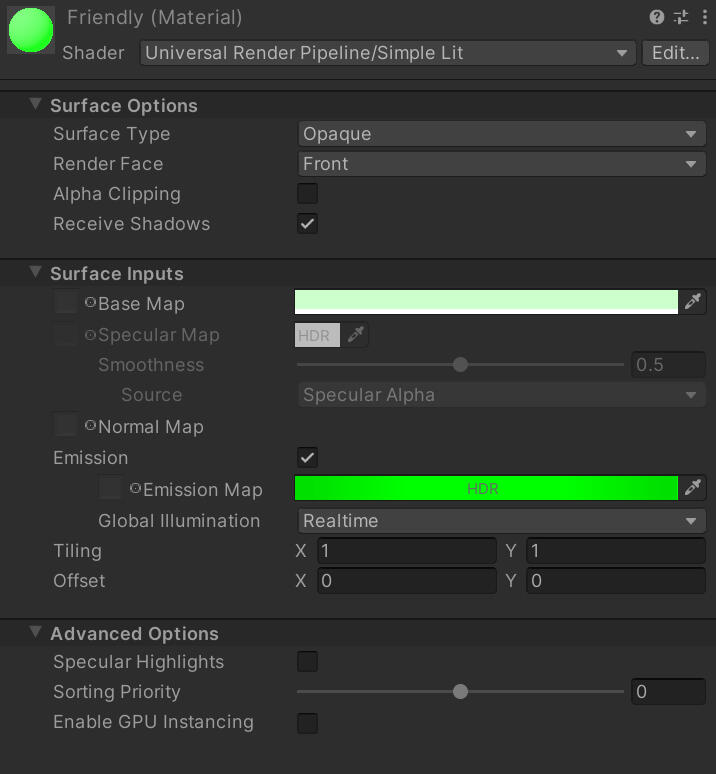Open the Render Face dropdown
This screenshot has height=774, width=716.
[501, 164]
